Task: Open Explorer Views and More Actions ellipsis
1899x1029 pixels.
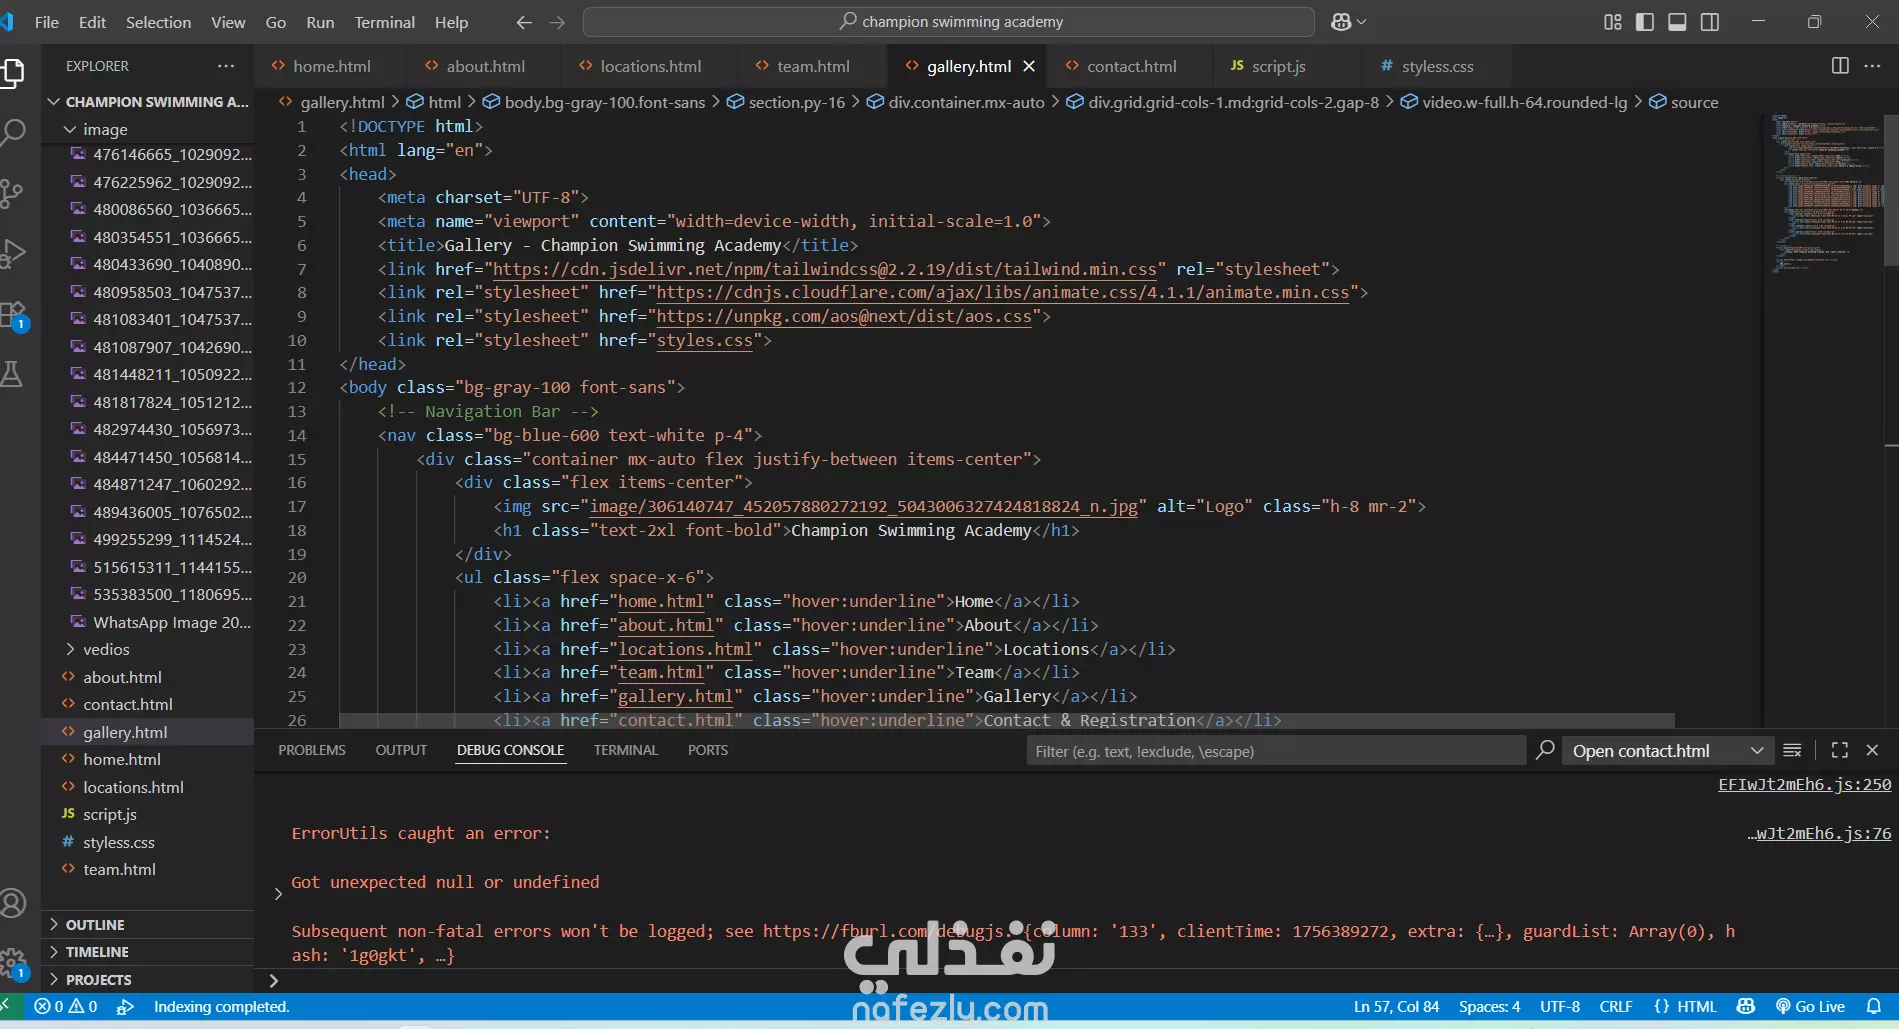Action: coord(226,66)
